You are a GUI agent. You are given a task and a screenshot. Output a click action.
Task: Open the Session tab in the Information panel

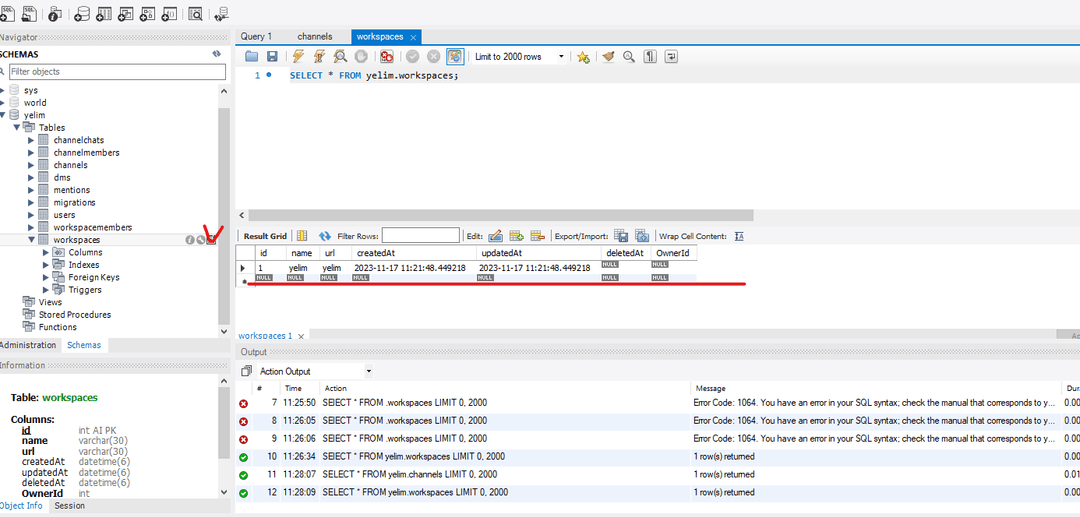click(x=70, y=505)
